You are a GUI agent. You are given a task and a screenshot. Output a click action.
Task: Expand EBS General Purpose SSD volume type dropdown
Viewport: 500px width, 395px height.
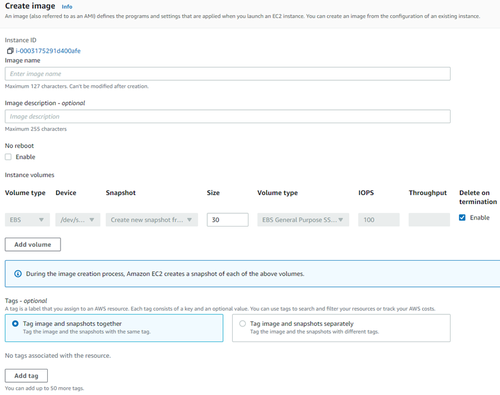[303, 220]
